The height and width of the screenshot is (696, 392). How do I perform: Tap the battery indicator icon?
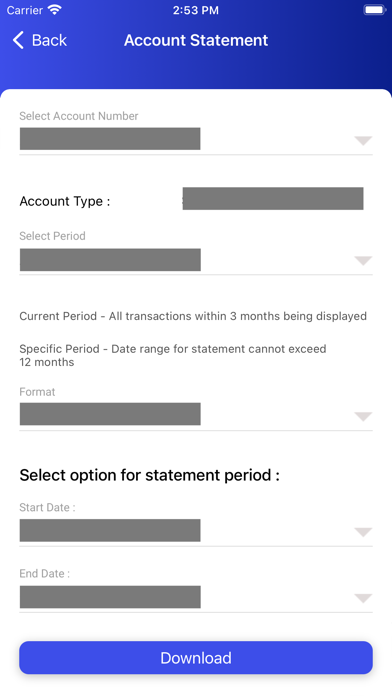coord(375,10)
